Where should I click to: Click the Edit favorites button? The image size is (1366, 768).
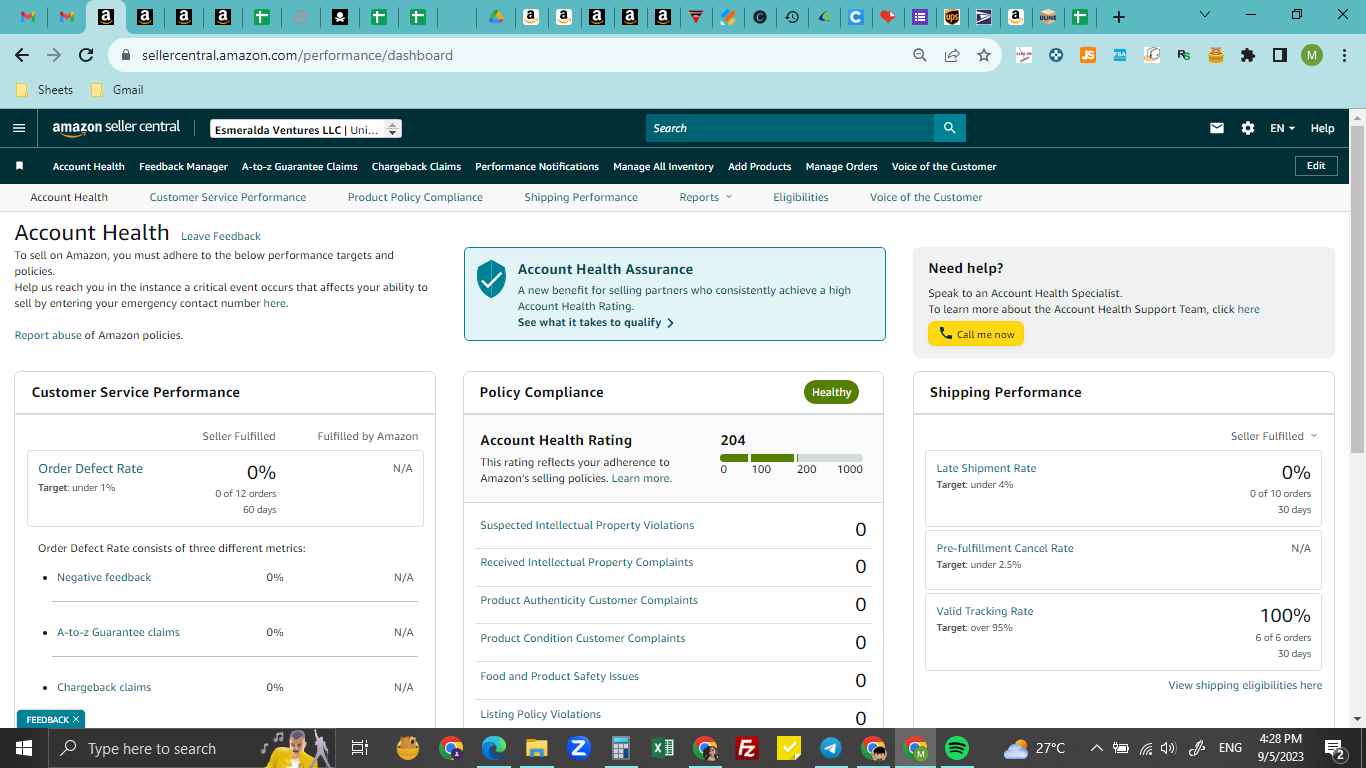pyautogui.click(x=1316, y=166)
